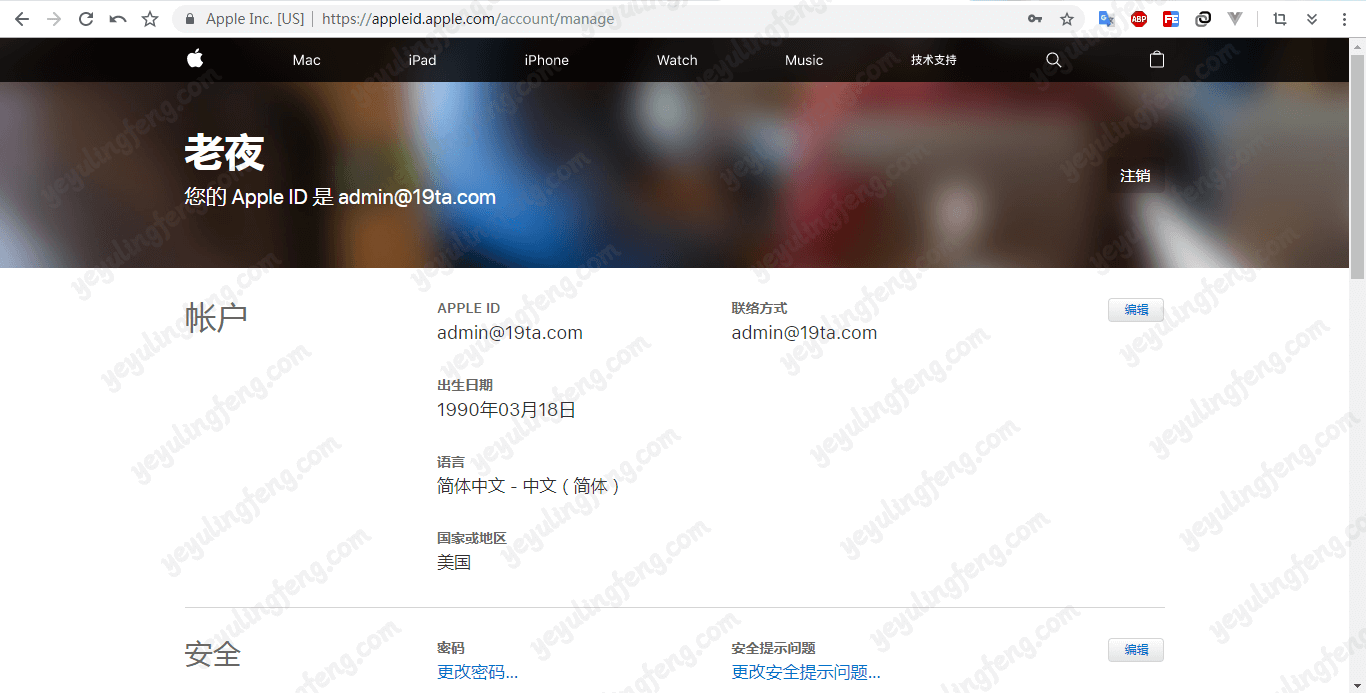Open the iPad menu item
Screen dimensions: 1366x693
click(422, 60)
